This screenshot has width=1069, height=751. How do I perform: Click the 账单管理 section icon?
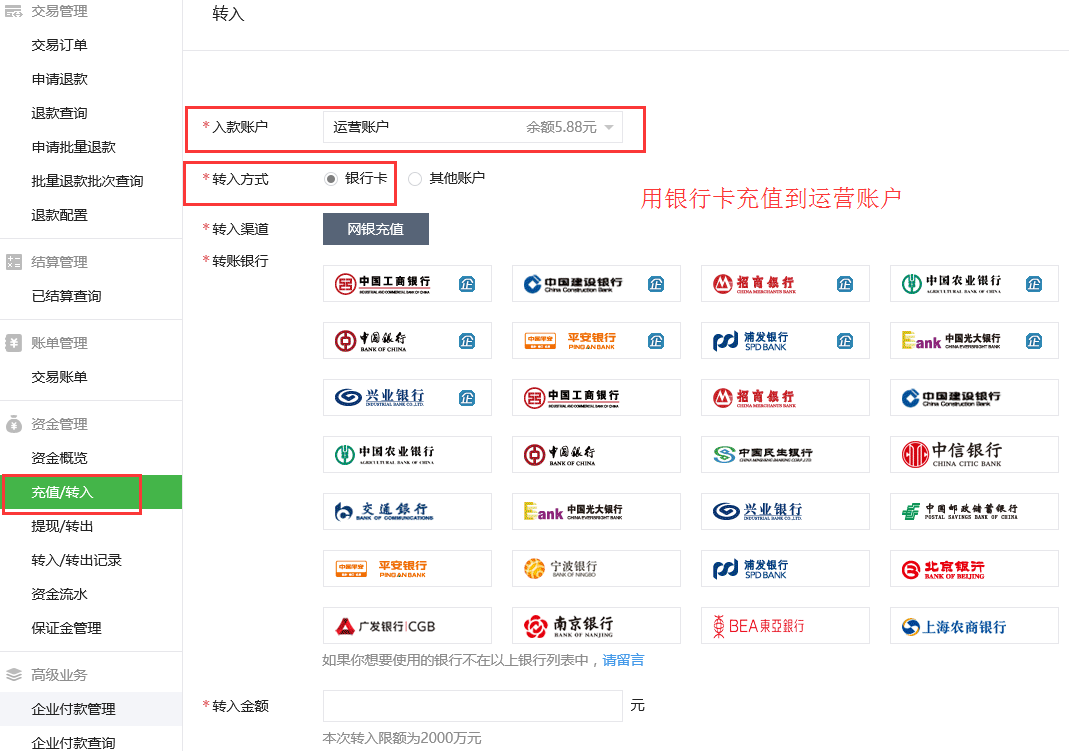point(14,343)
